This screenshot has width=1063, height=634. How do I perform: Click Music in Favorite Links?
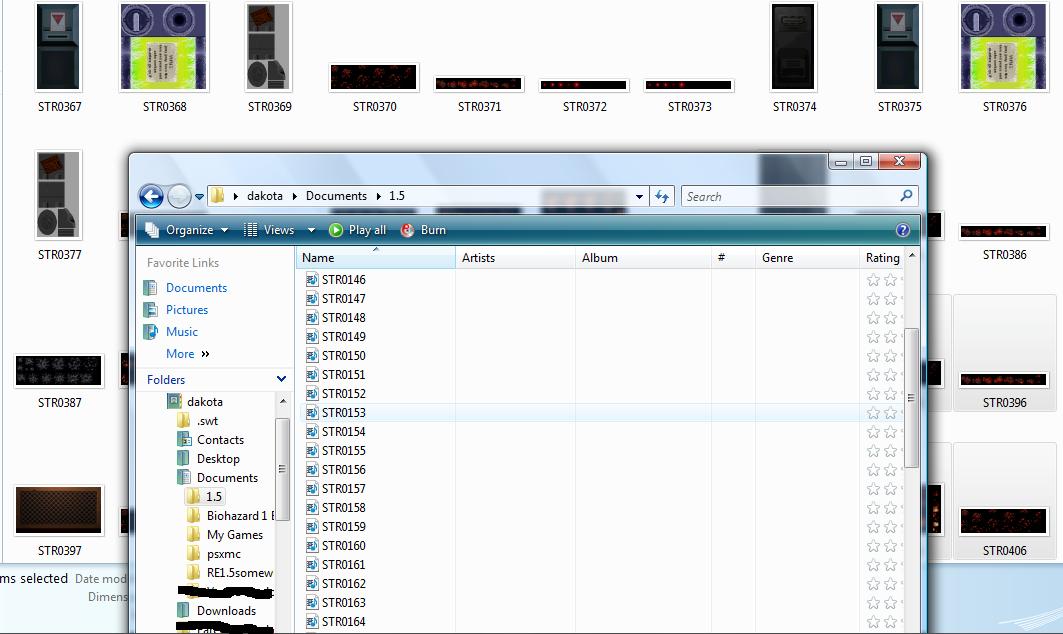182,332
